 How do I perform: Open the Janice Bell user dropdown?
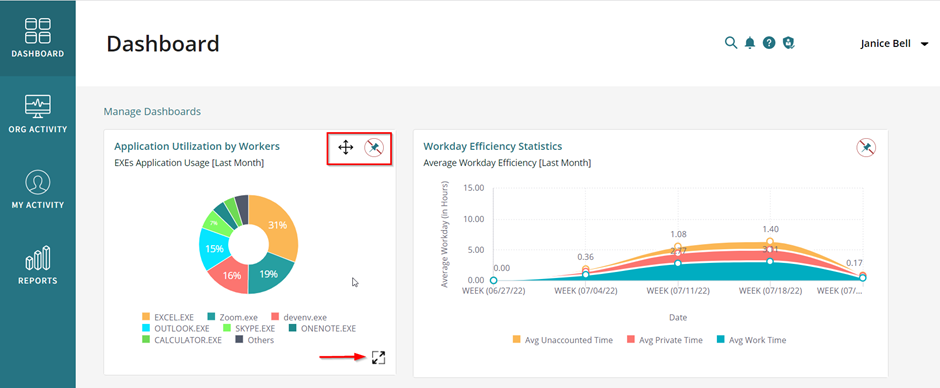894,44
